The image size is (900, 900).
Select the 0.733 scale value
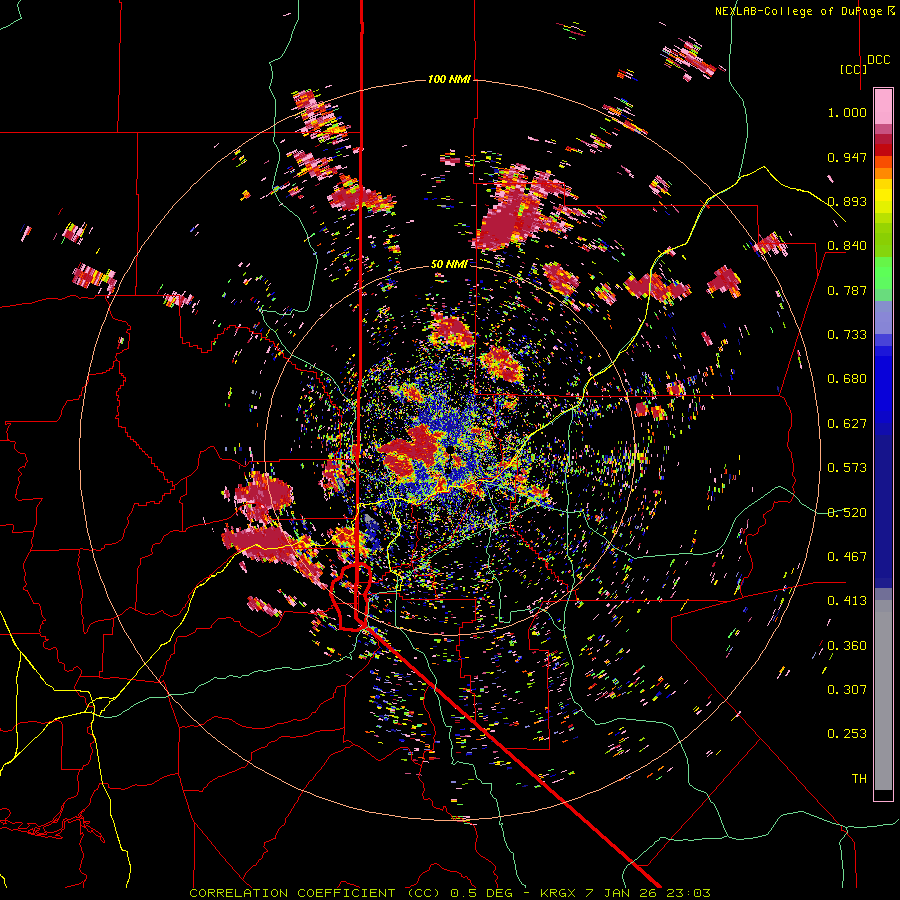tap(847, 335)
